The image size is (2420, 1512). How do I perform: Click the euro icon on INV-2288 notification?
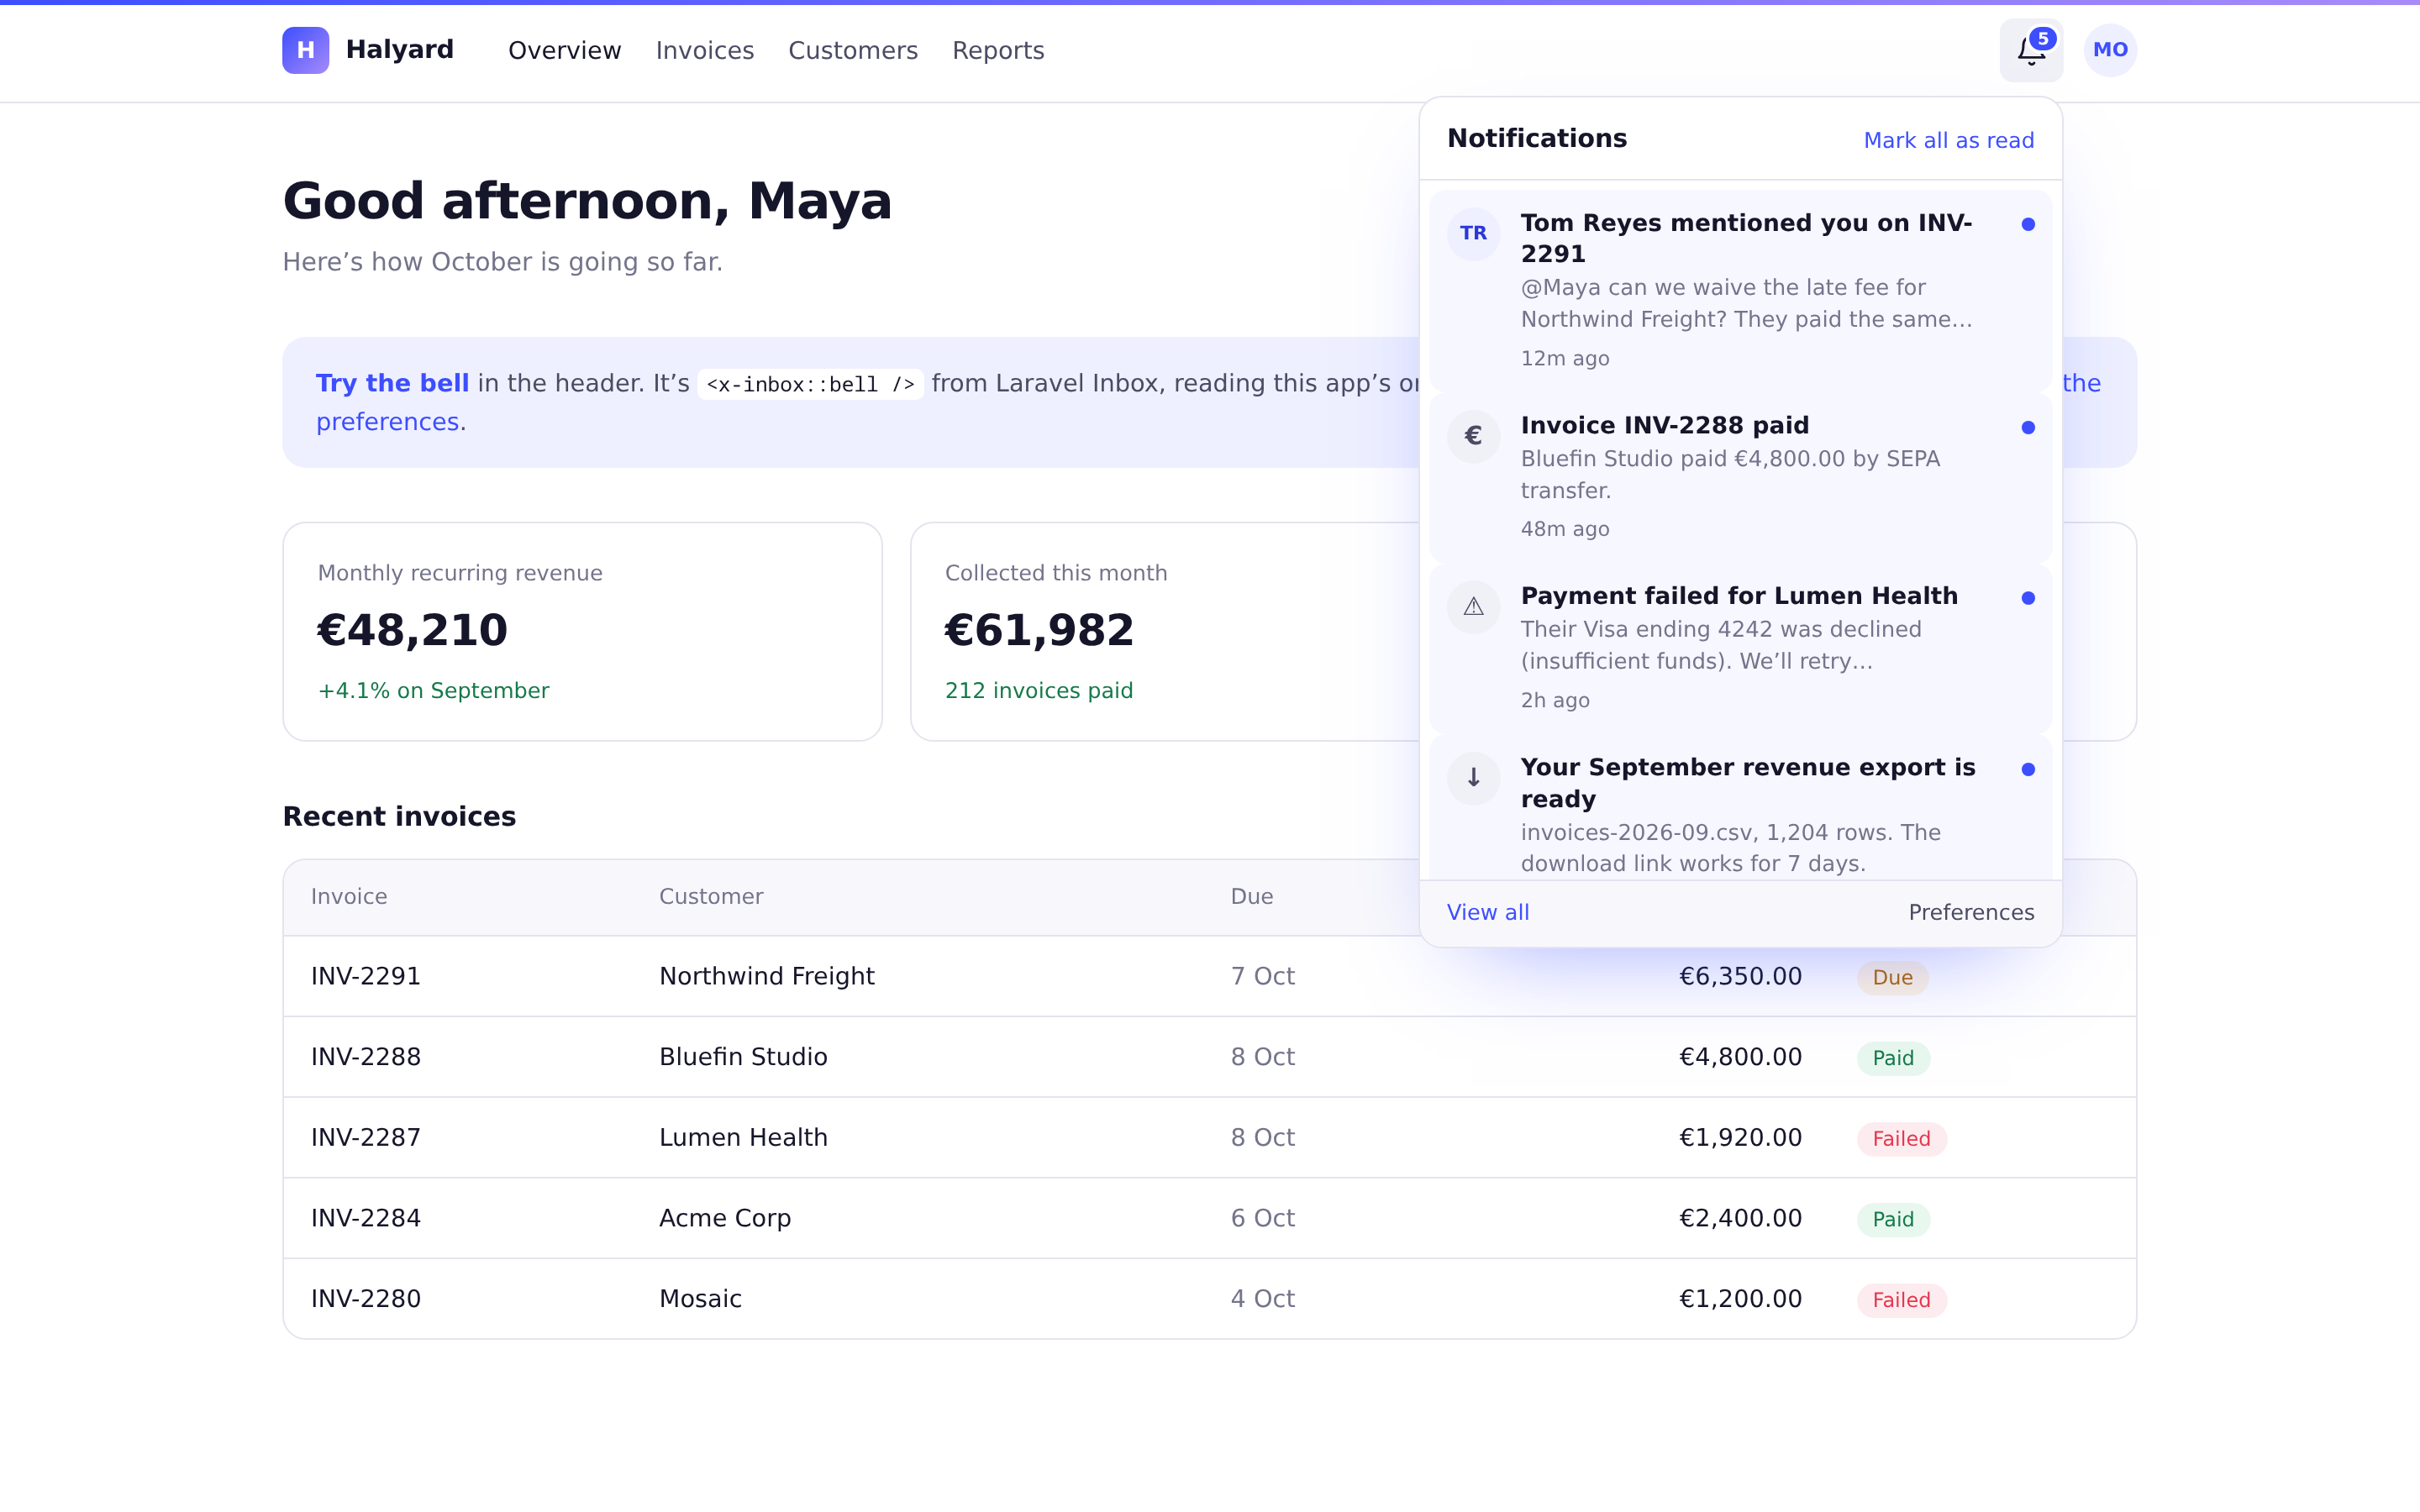pyautogui.click(x=1473, y=436)
